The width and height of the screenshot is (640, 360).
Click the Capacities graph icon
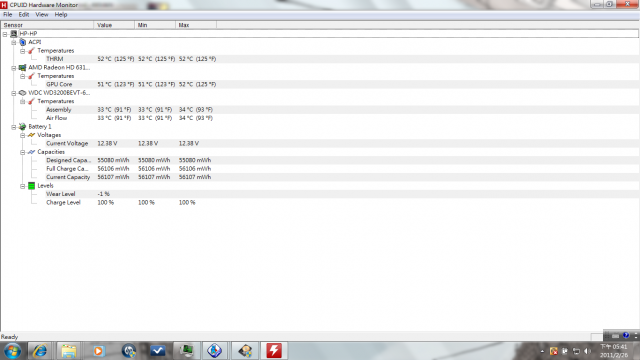pos(31,152)
